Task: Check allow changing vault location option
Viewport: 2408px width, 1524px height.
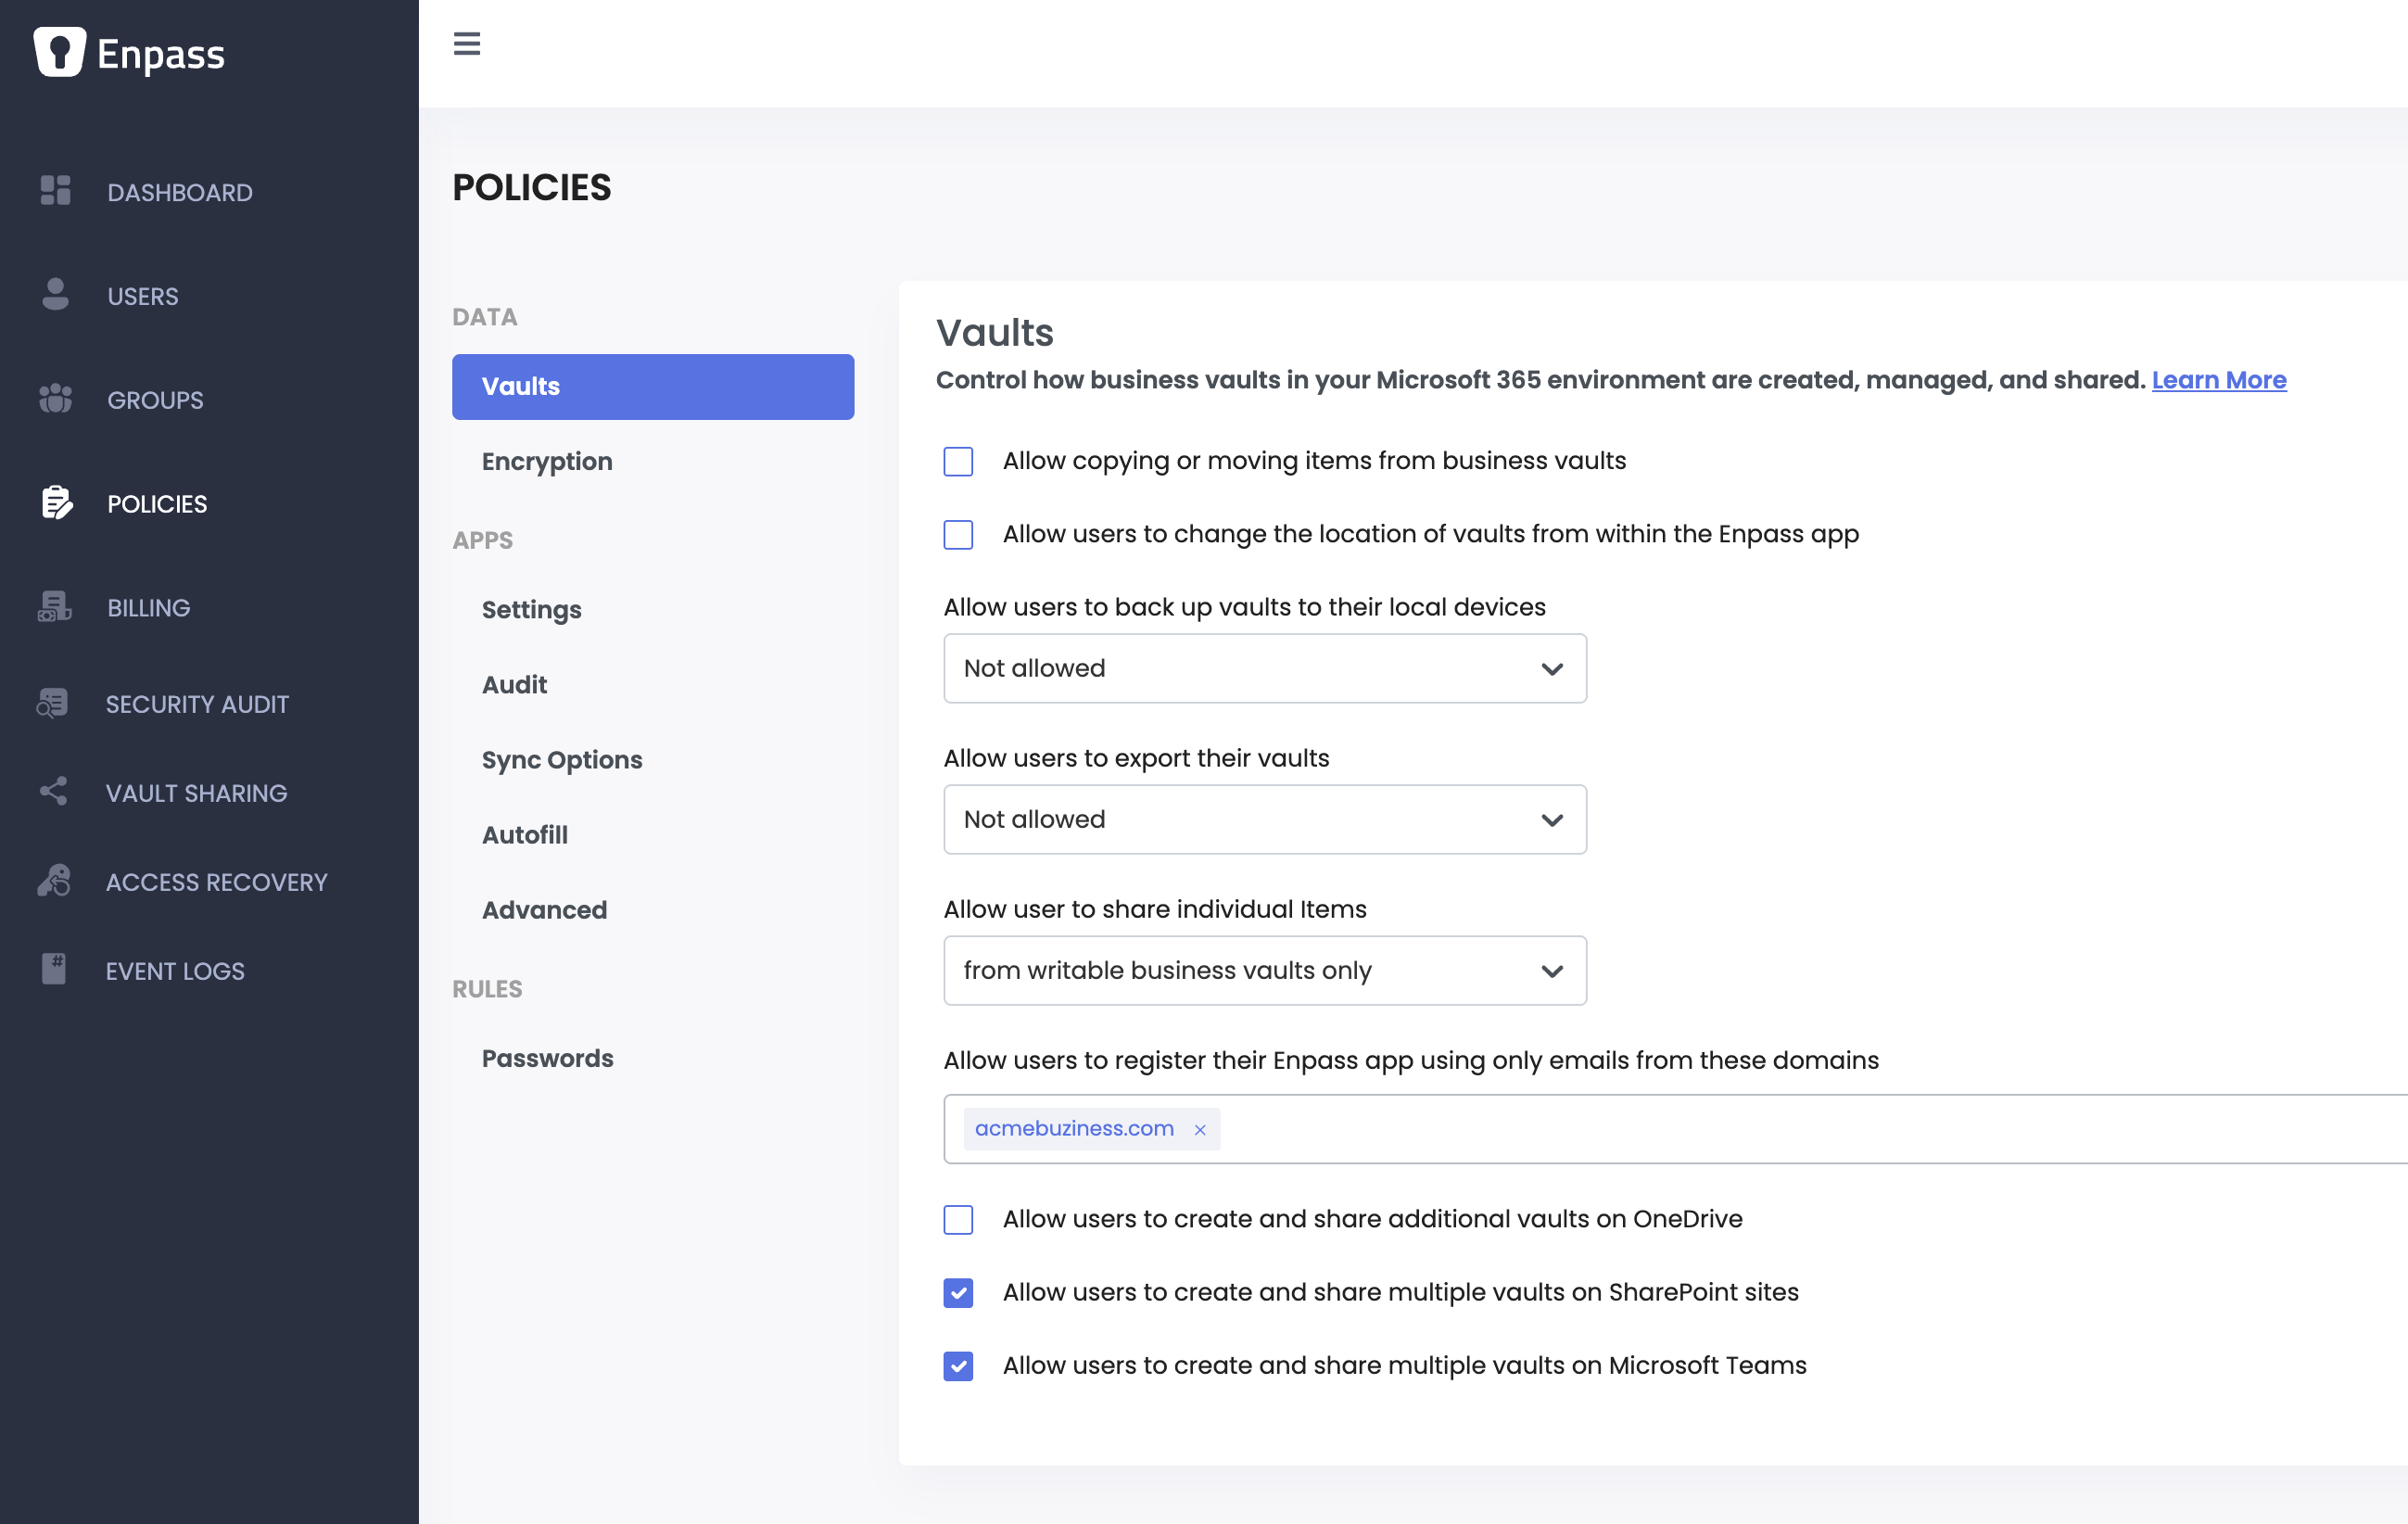Action: pyautogui.click(x=958, y=534)
